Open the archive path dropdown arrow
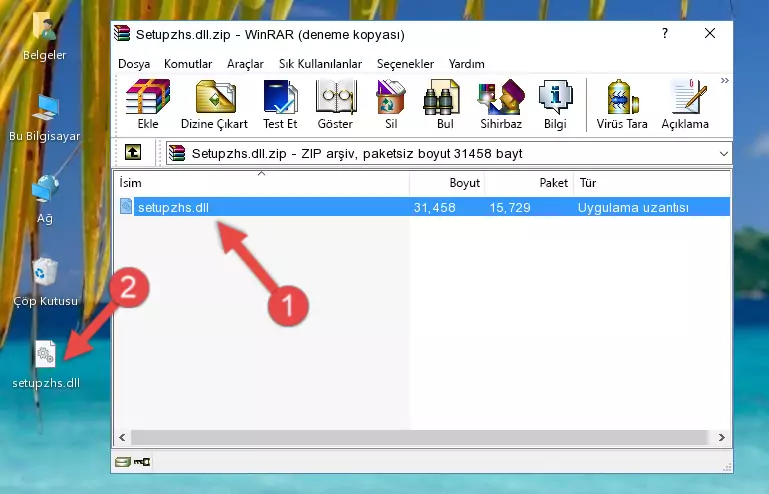The height and width of the screenshot is (494, 769). [x=724, y=154]
